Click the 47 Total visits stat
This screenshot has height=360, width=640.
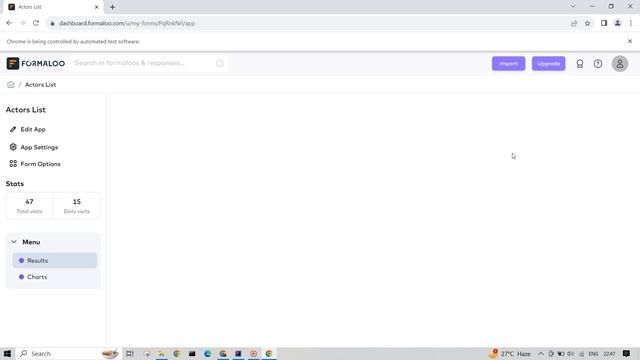coord(29,206)
